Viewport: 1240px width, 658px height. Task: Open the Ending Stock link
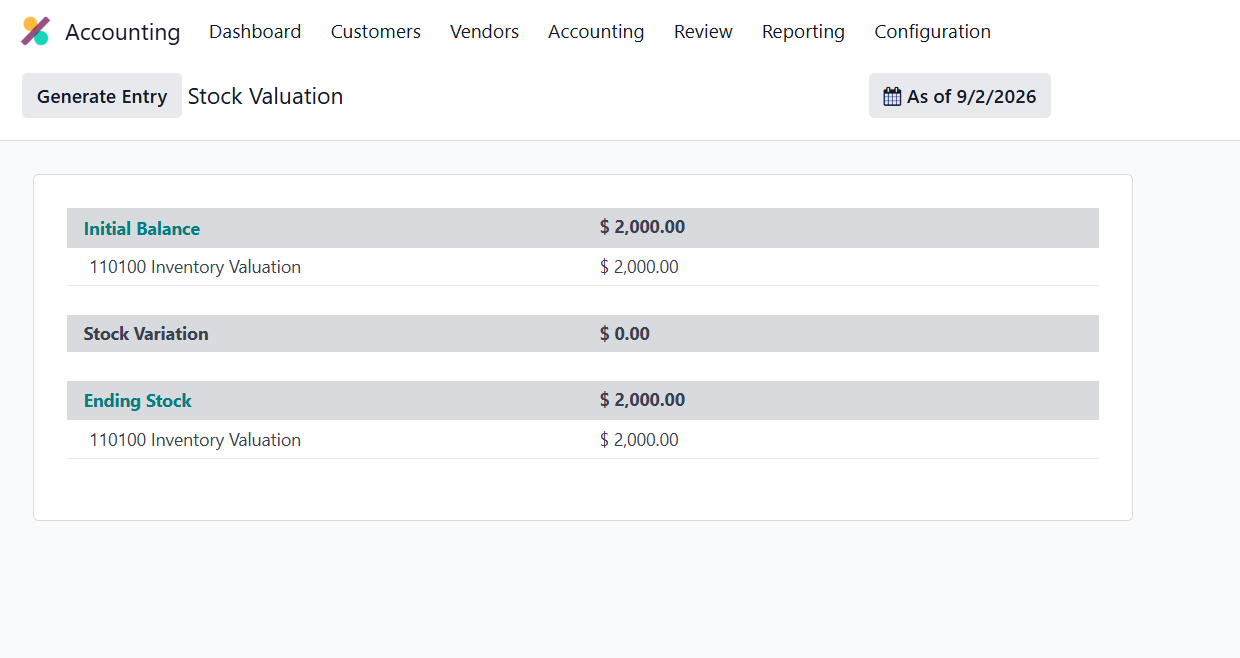click(137, 401)
